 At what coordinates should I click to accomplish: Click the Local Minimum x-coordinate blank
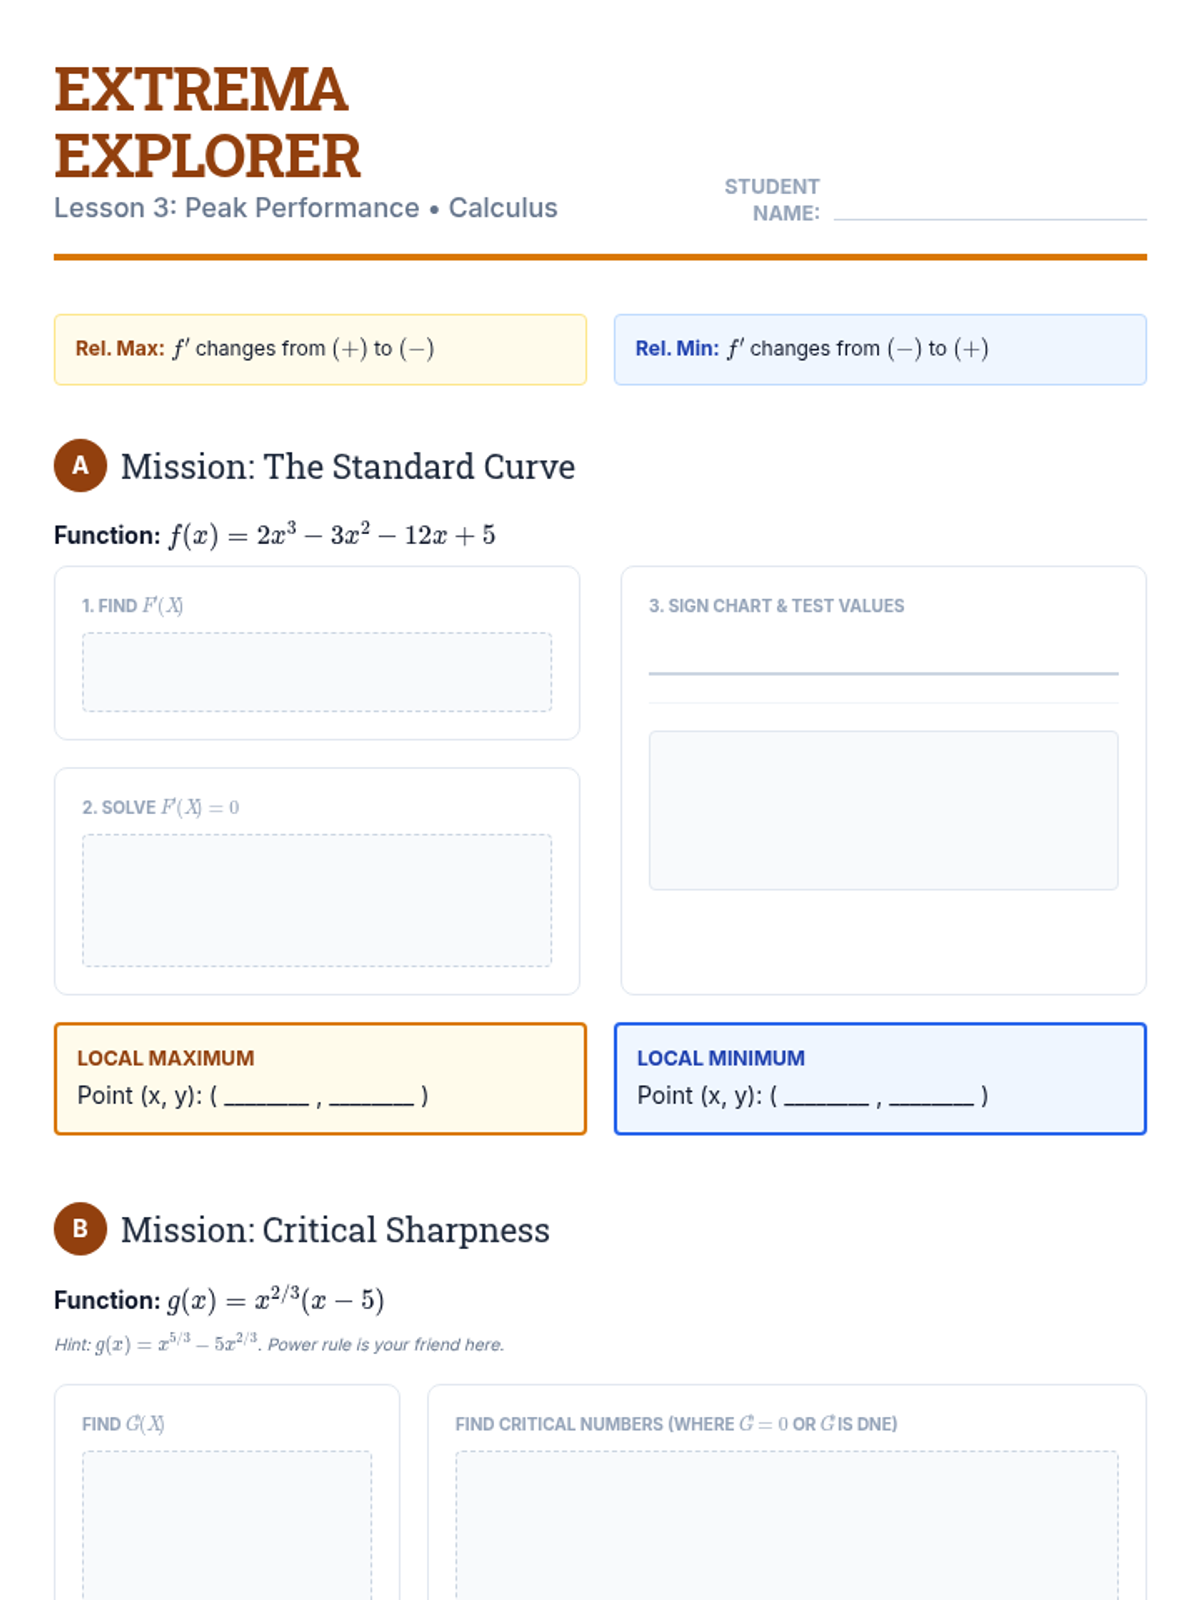click(x=826, y=1097)
